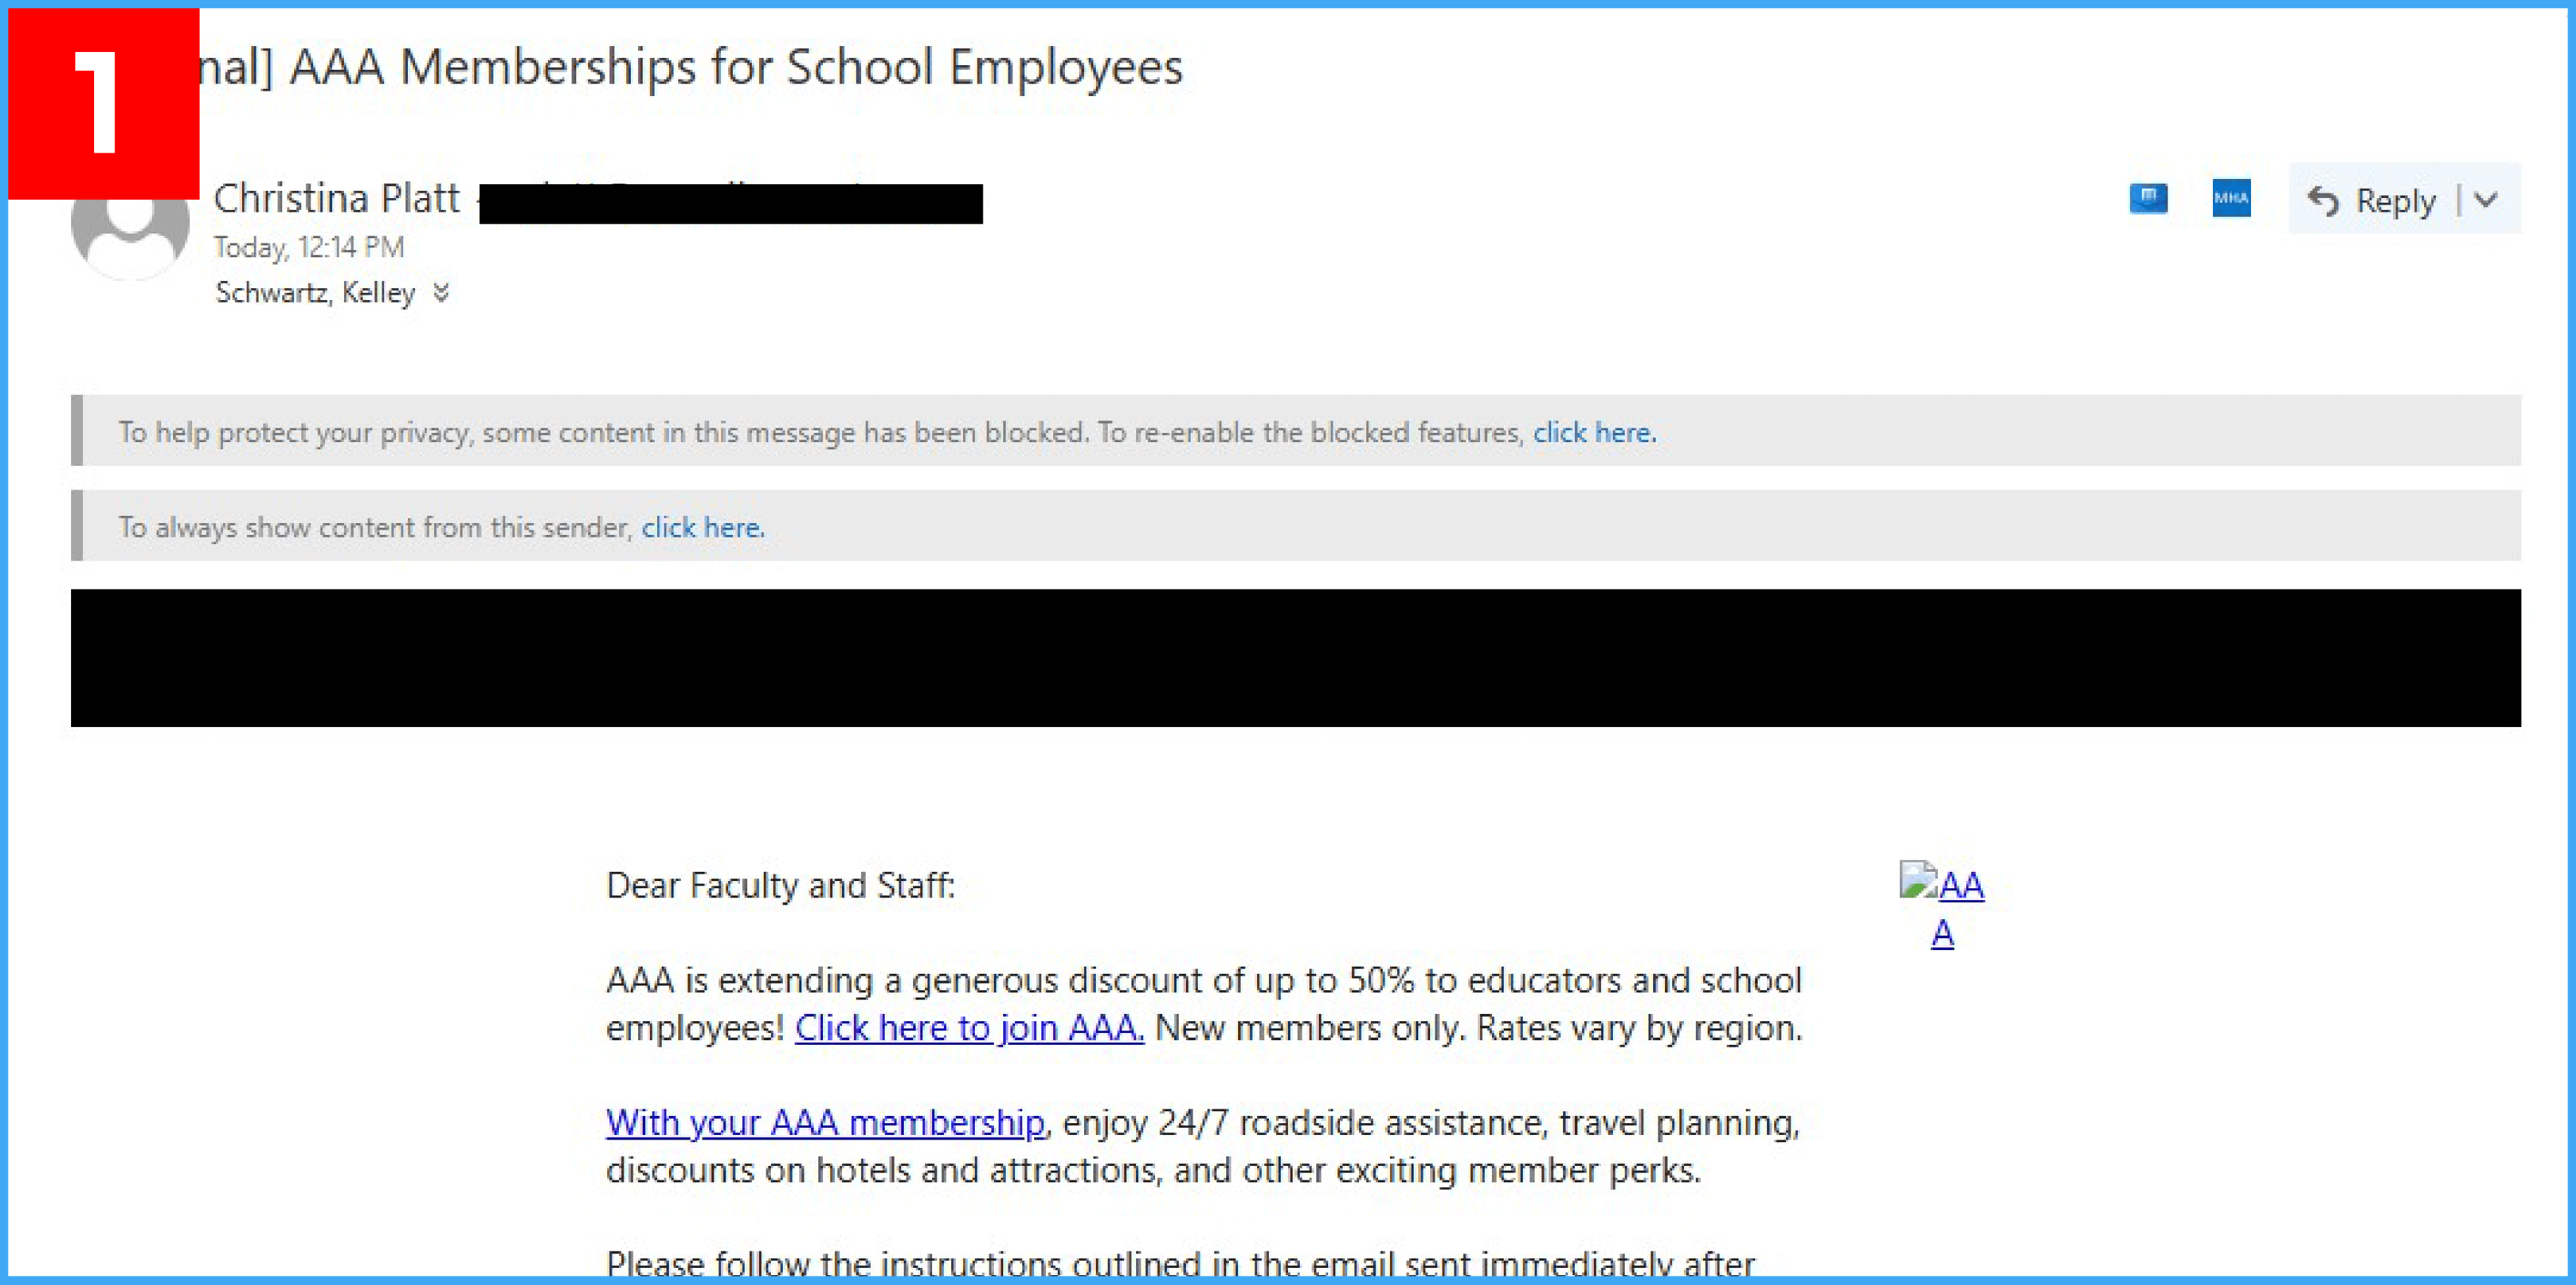Click the Reply button label
Screen dimensions: 2576x1285
(x=2395, y=201)
